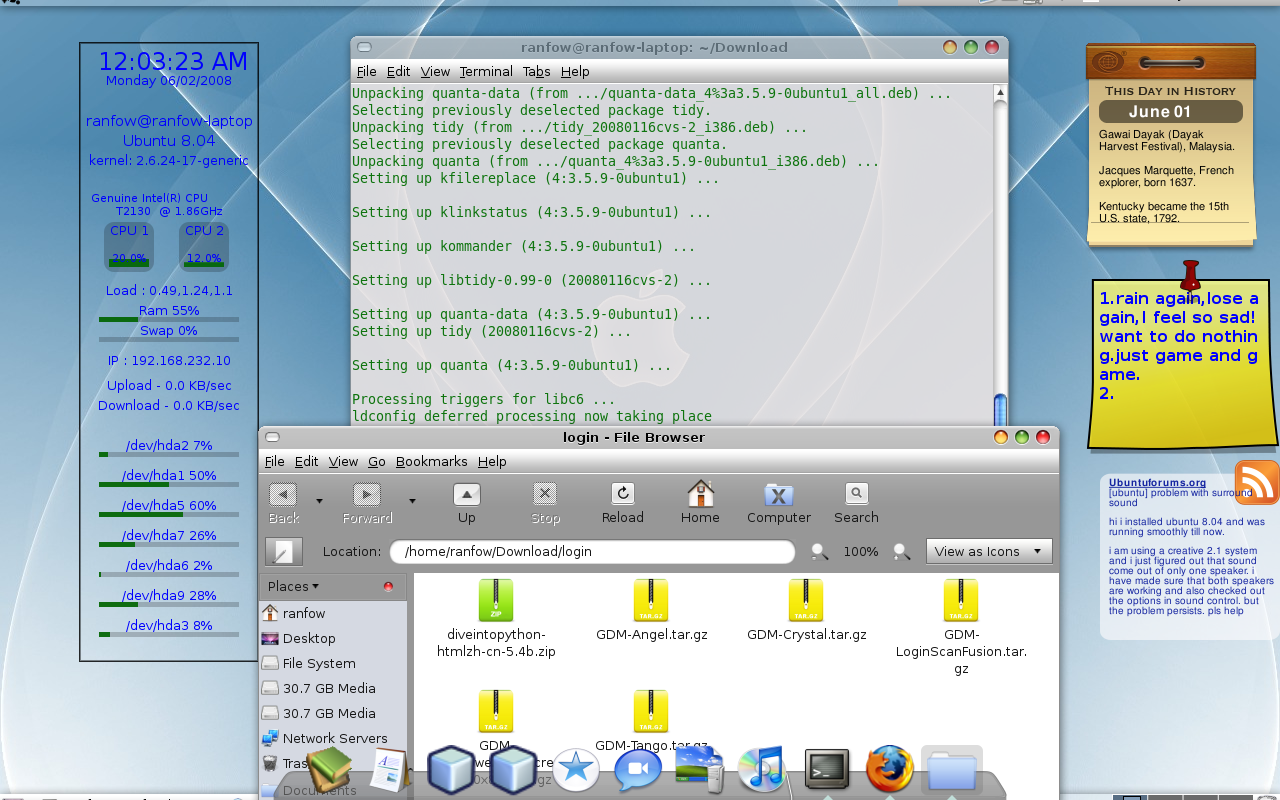This screenshot has width=1280, height=800.
Task: Open the blue star icon in dock
Action: pos(576,770)
